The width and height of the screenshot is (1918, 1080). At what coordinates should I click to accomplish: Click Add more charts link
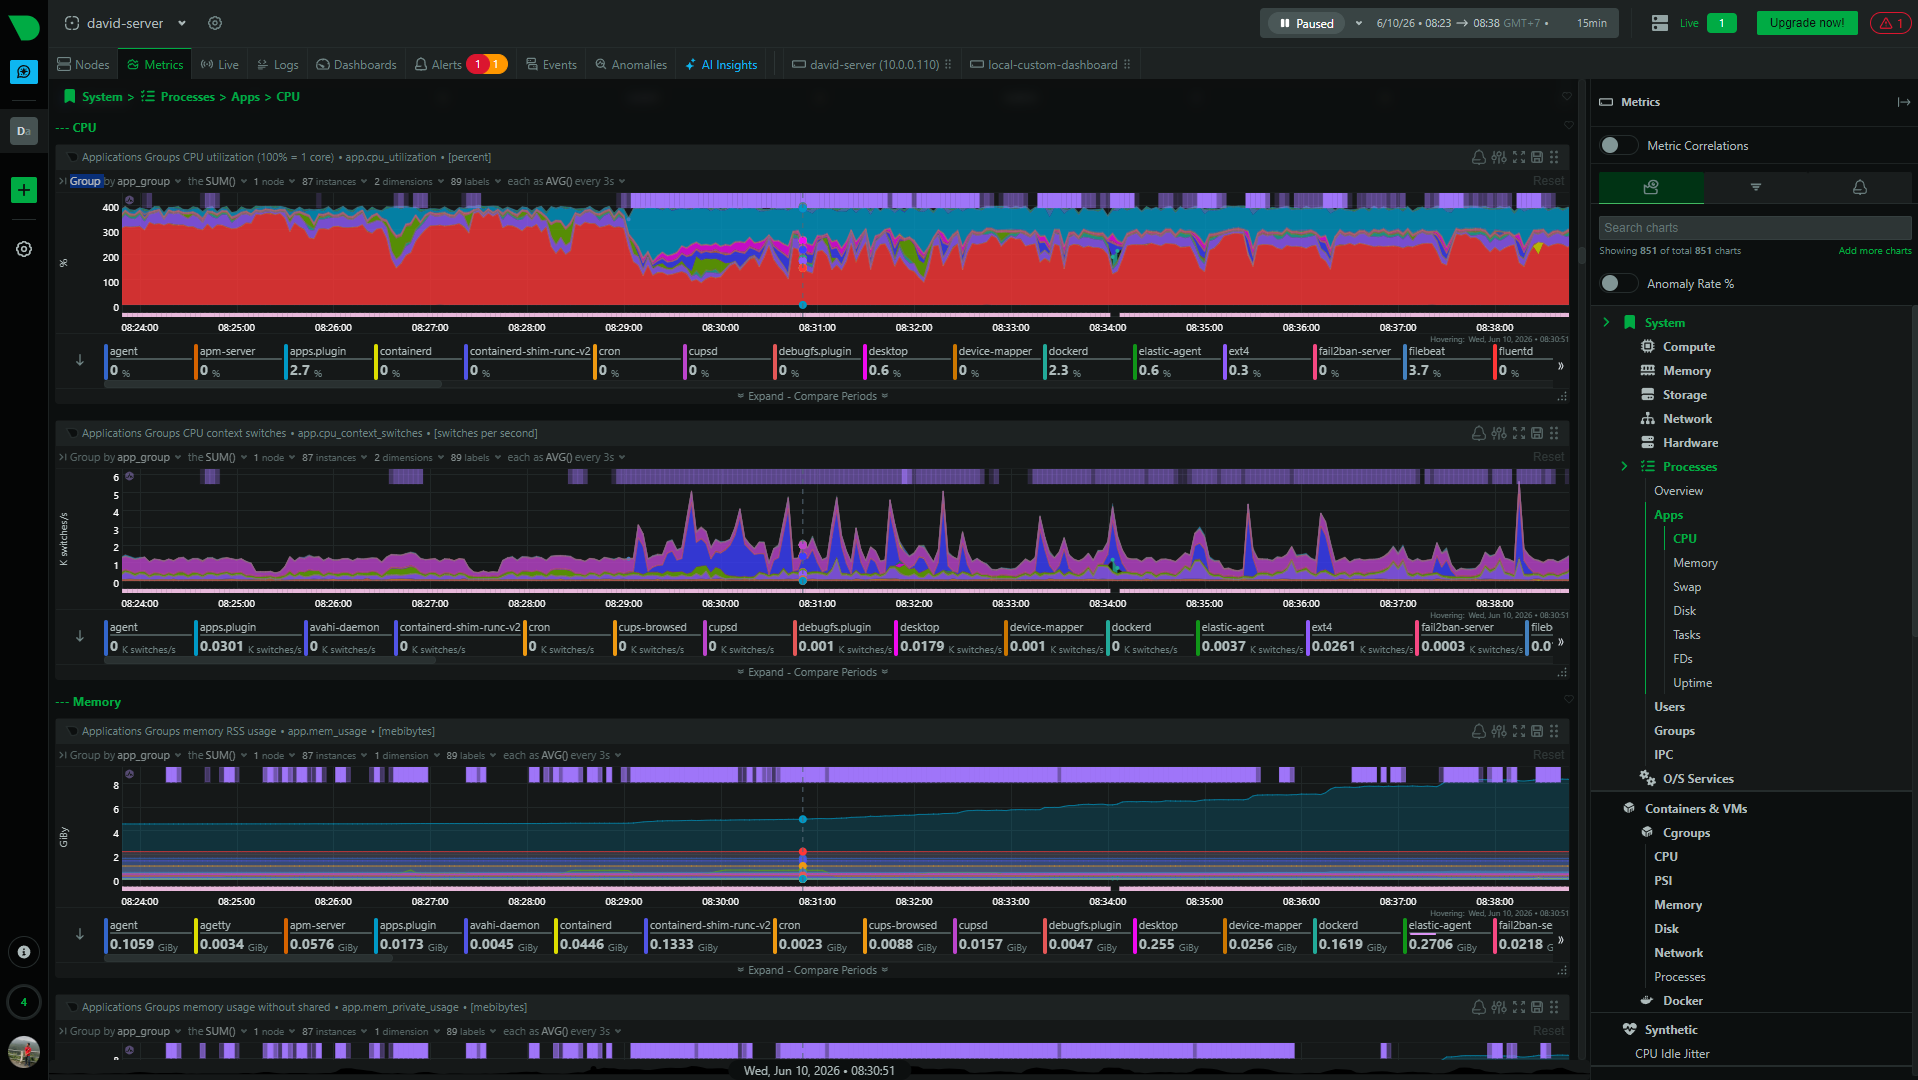[1874, 251]
